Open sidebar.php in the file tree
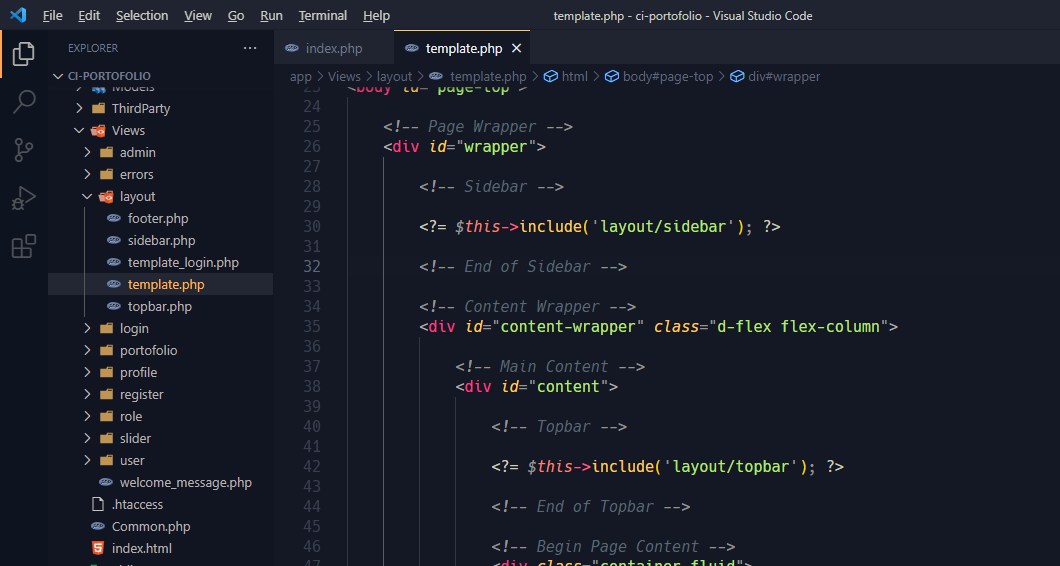The width and height of the screenshot is (1060, 566). pos(161,240)
